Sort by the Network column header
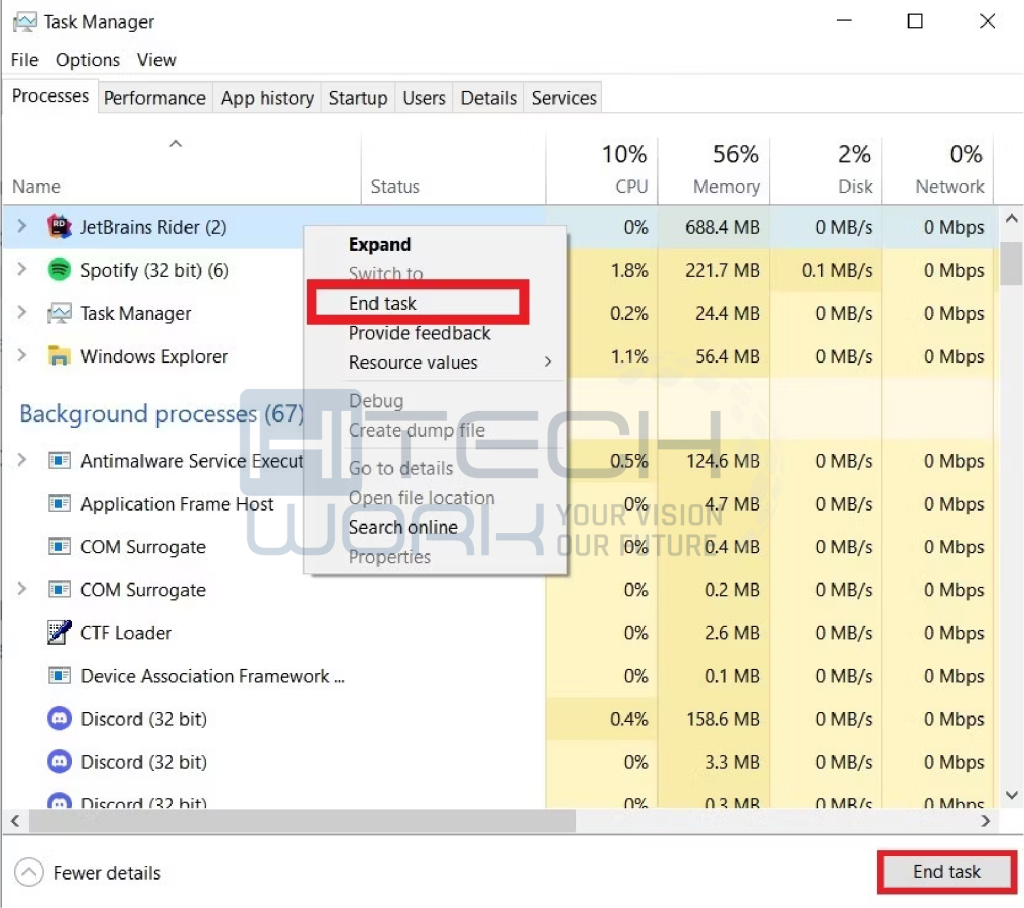 coord(938,169)
